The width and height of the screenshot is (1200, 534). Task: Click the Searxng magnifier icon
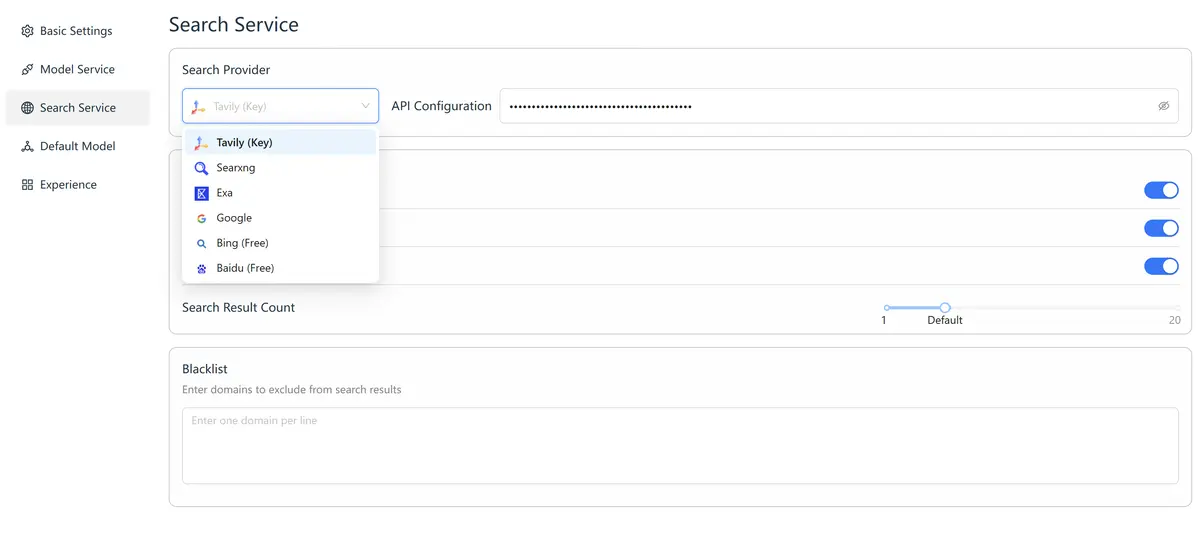(x=201, y=168)
